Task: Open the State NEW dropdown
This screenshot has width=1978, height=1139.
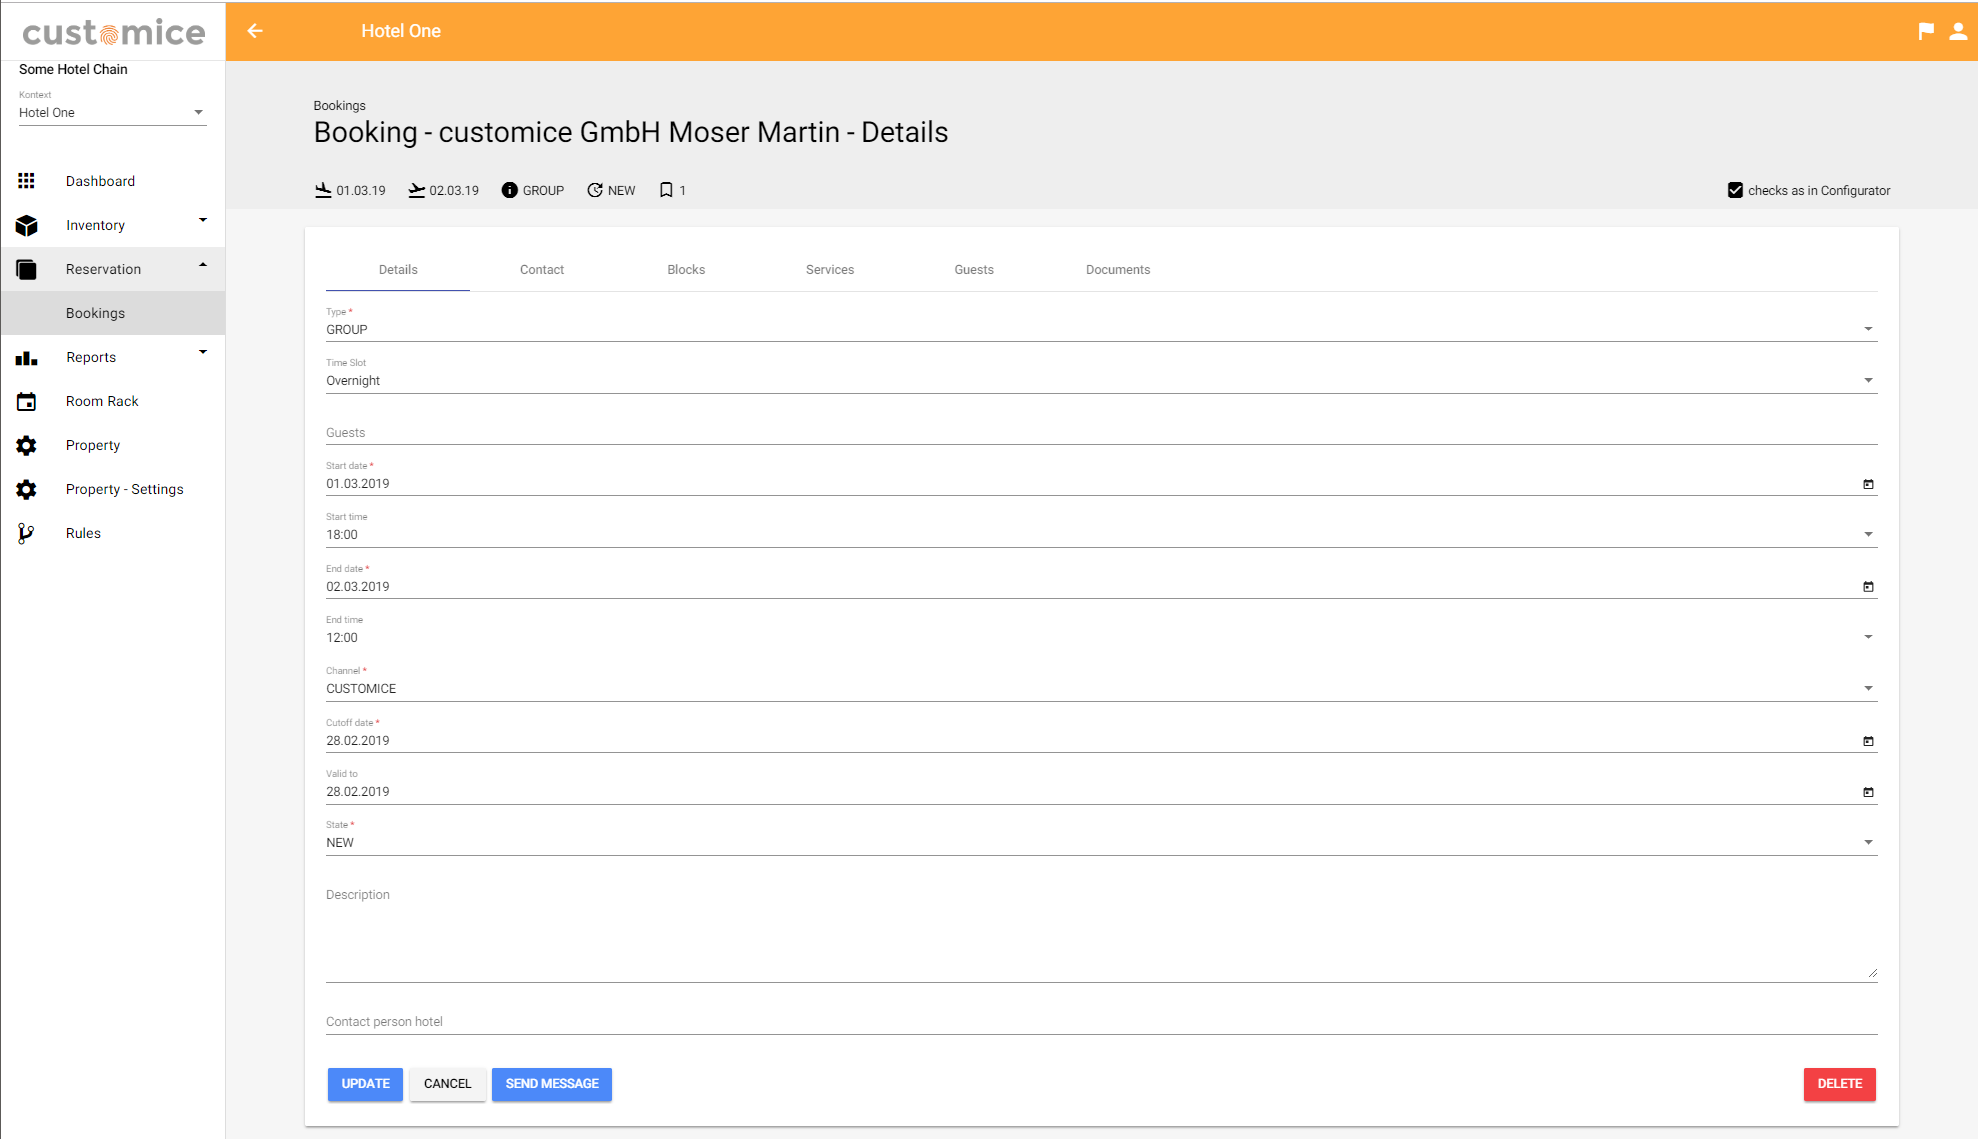Action: pyautogui.click(x=1101, y=842)
